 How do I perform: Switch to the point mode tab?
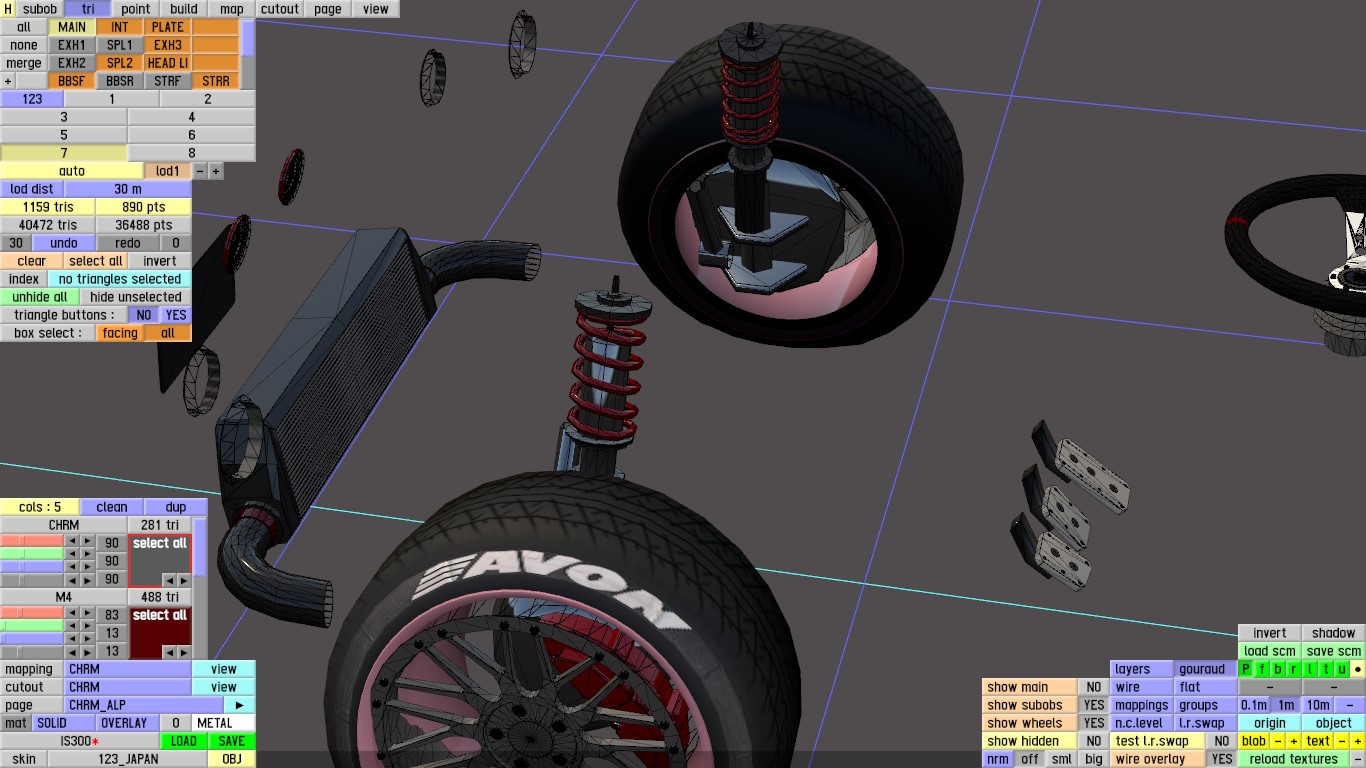click(x=136, y=9)
